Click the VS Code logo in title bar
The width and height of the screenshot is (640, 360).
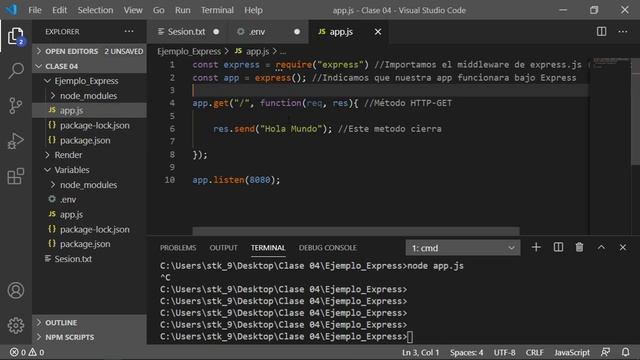11,10
